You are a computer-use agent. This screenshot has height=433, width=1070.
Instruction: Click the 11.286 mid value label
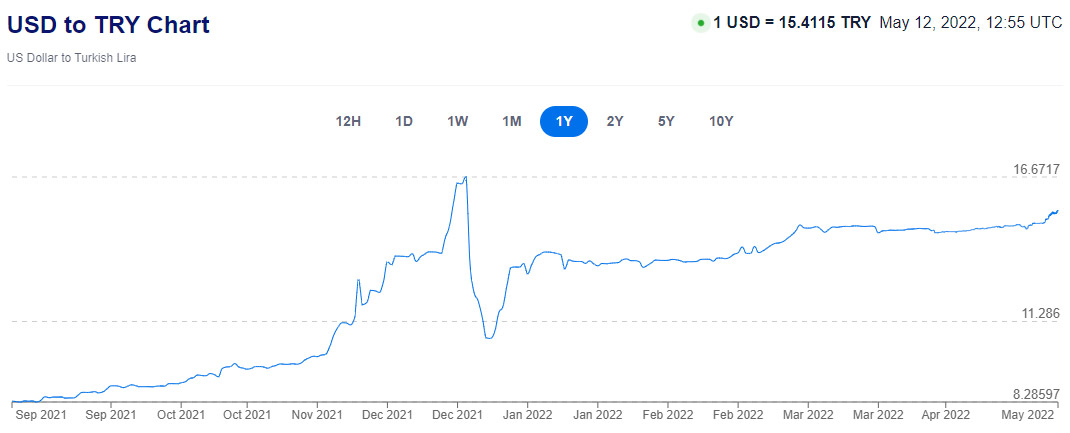point(1041,314)
